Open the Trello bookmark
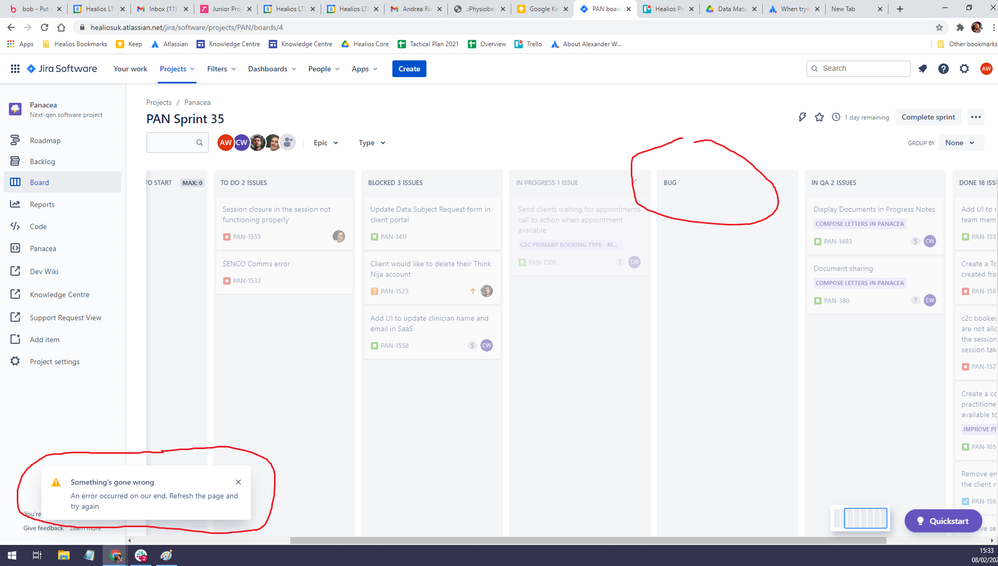This screenshot has height=566, width=998. (x=528, y=44)
